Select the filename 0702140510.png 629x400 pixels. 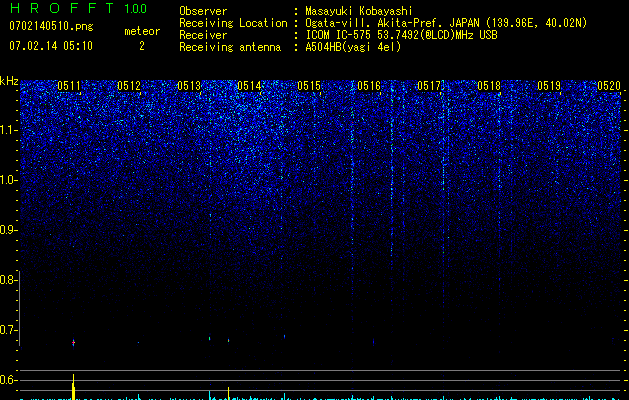click(51, 27)
